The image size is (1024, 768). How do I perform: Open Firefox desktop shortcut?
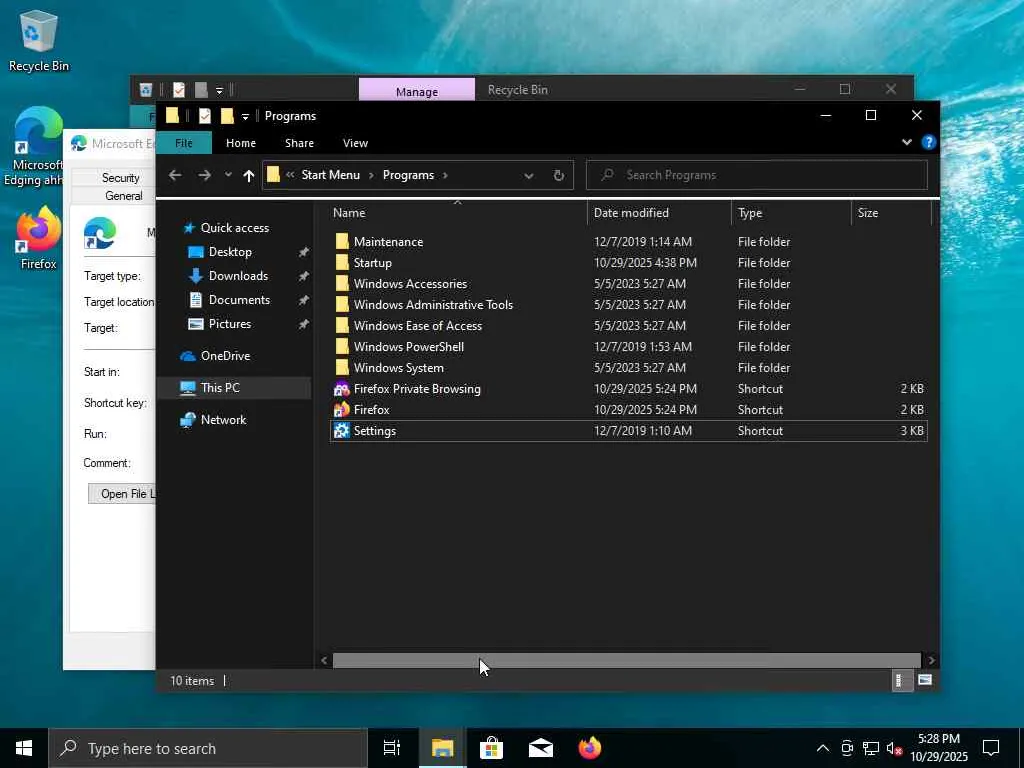pyautogui.click(x=39, y=238)
